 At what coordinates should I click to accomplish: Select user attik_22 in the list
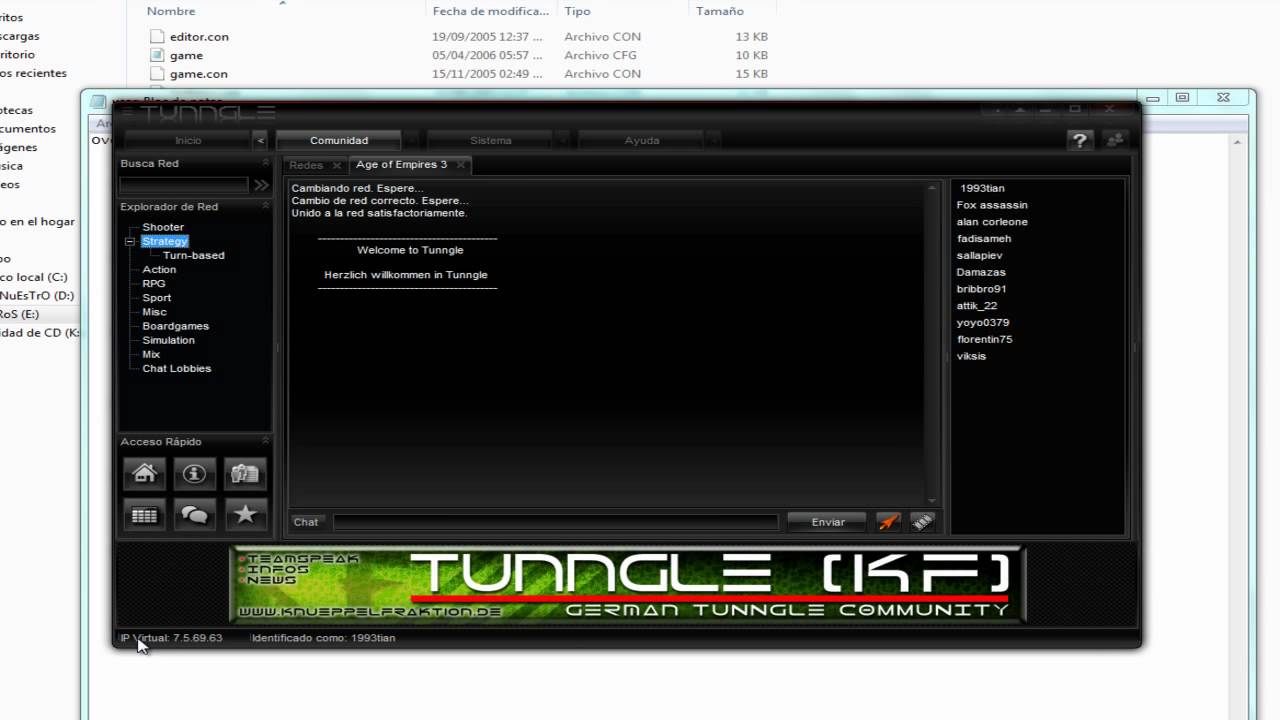point(977,306)
